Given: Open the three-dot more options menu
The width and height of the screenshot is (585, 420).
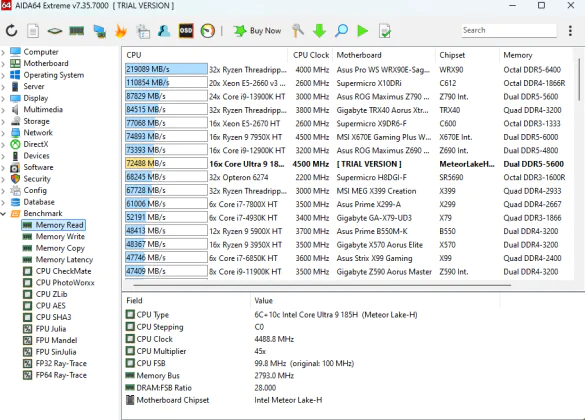Looking at the screenshot, I should coord(570,31).
